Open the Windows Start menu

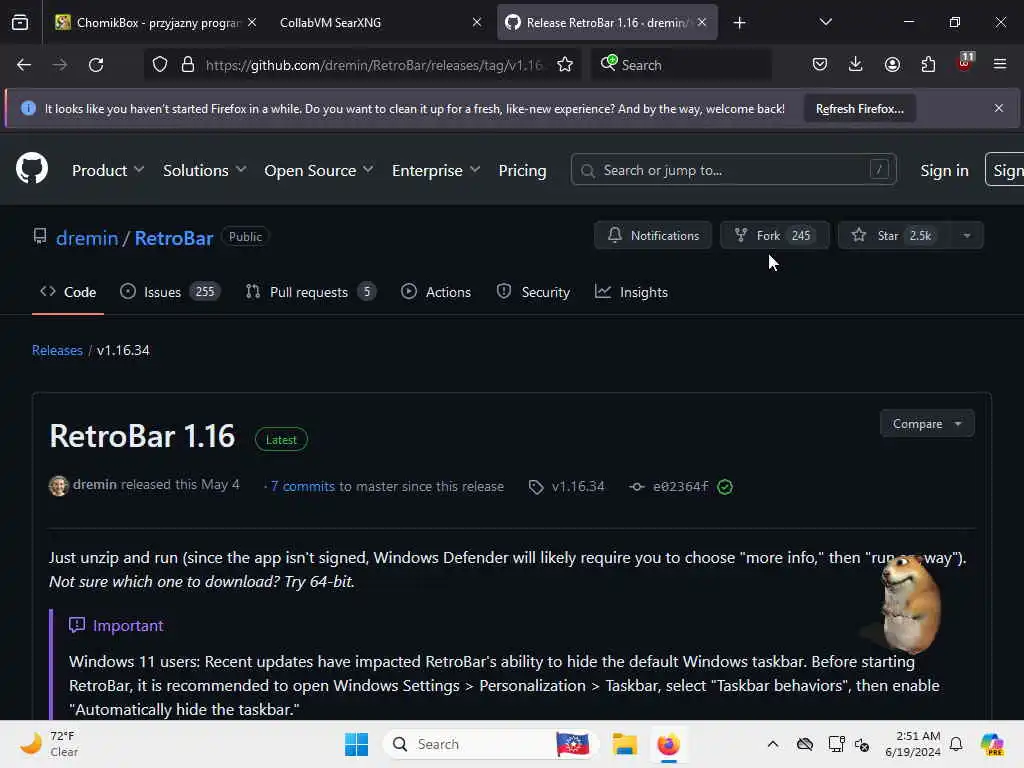coord(357,744)
